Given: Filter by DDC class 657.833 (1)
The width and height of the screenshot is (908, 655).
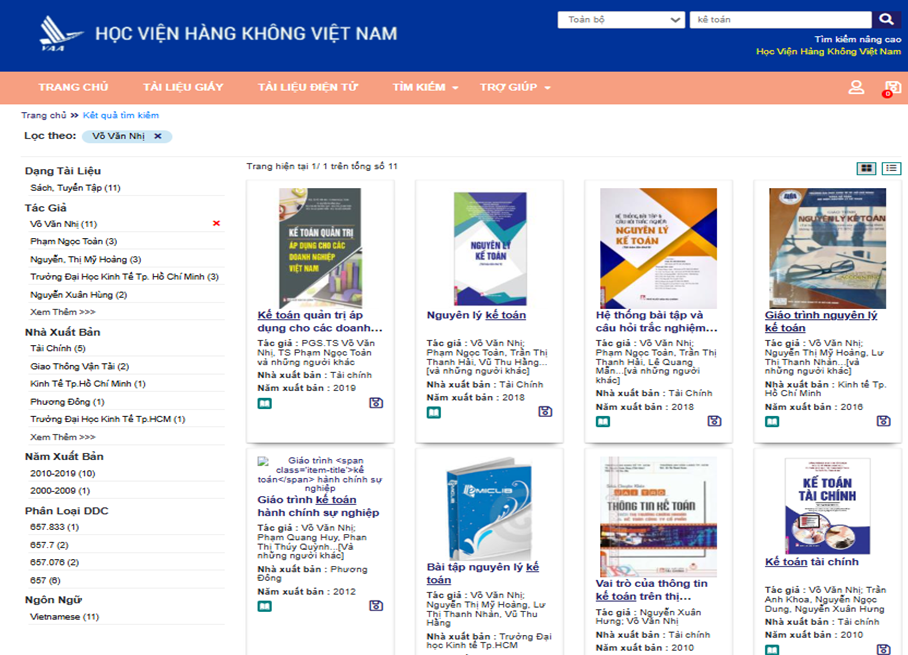Looking at the screenshot, I should click(54, 527).
